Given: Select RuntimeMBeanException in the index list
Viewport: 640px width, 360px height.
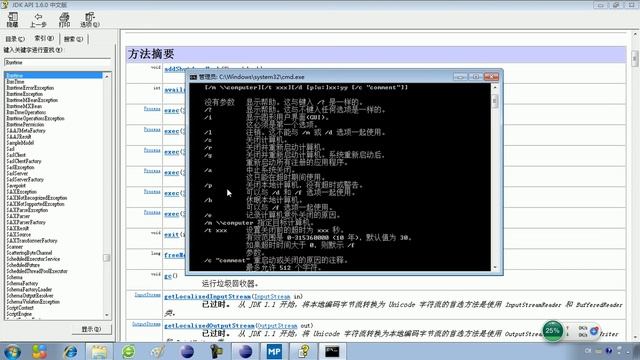Looking at the screenshot, I should pos(32,100).
